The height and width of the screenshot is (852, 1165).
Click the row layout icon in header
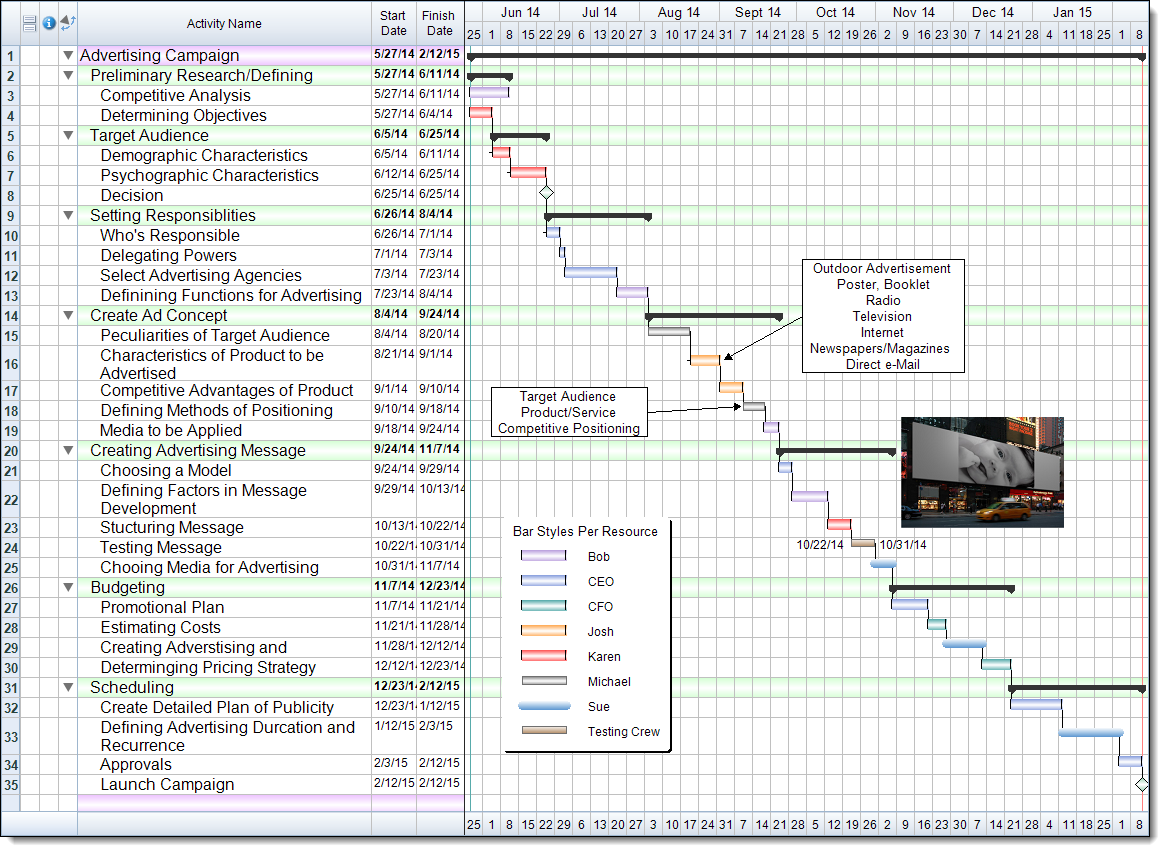[29, 23]
